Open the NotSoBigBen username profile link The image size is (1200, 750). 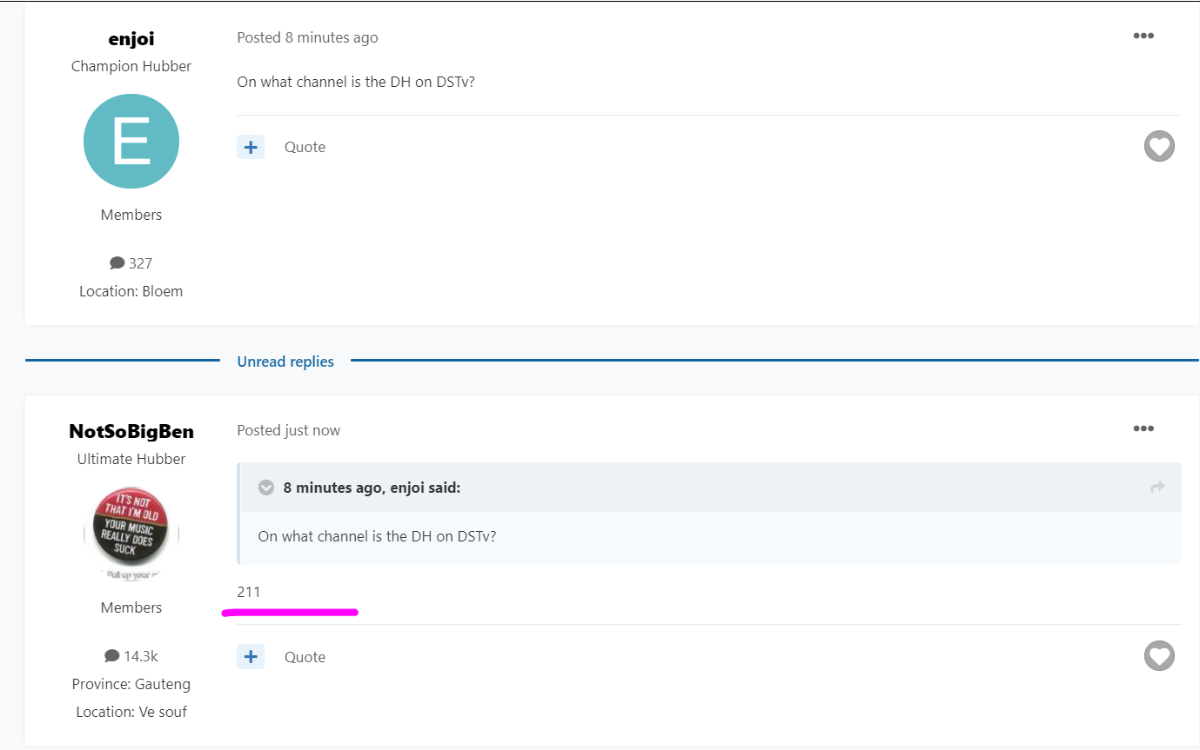point(131,431)
